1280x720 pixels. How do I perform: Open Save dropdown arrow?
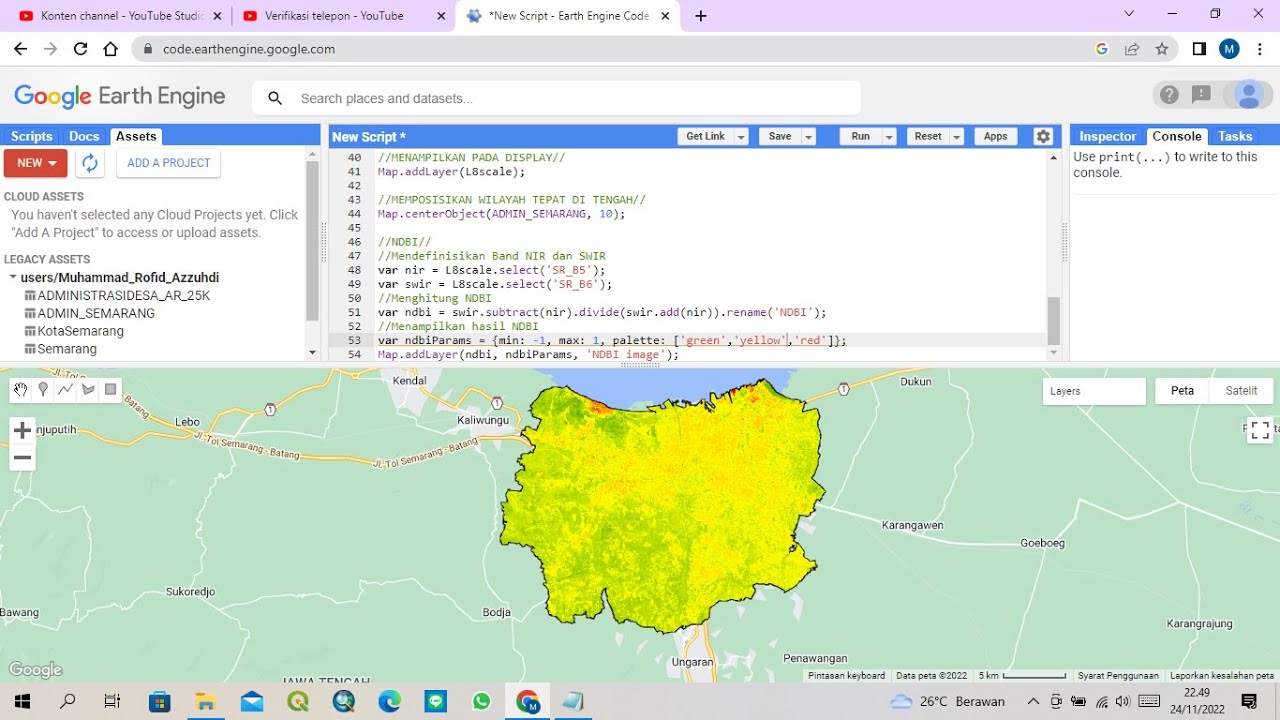tap(808, 137)
